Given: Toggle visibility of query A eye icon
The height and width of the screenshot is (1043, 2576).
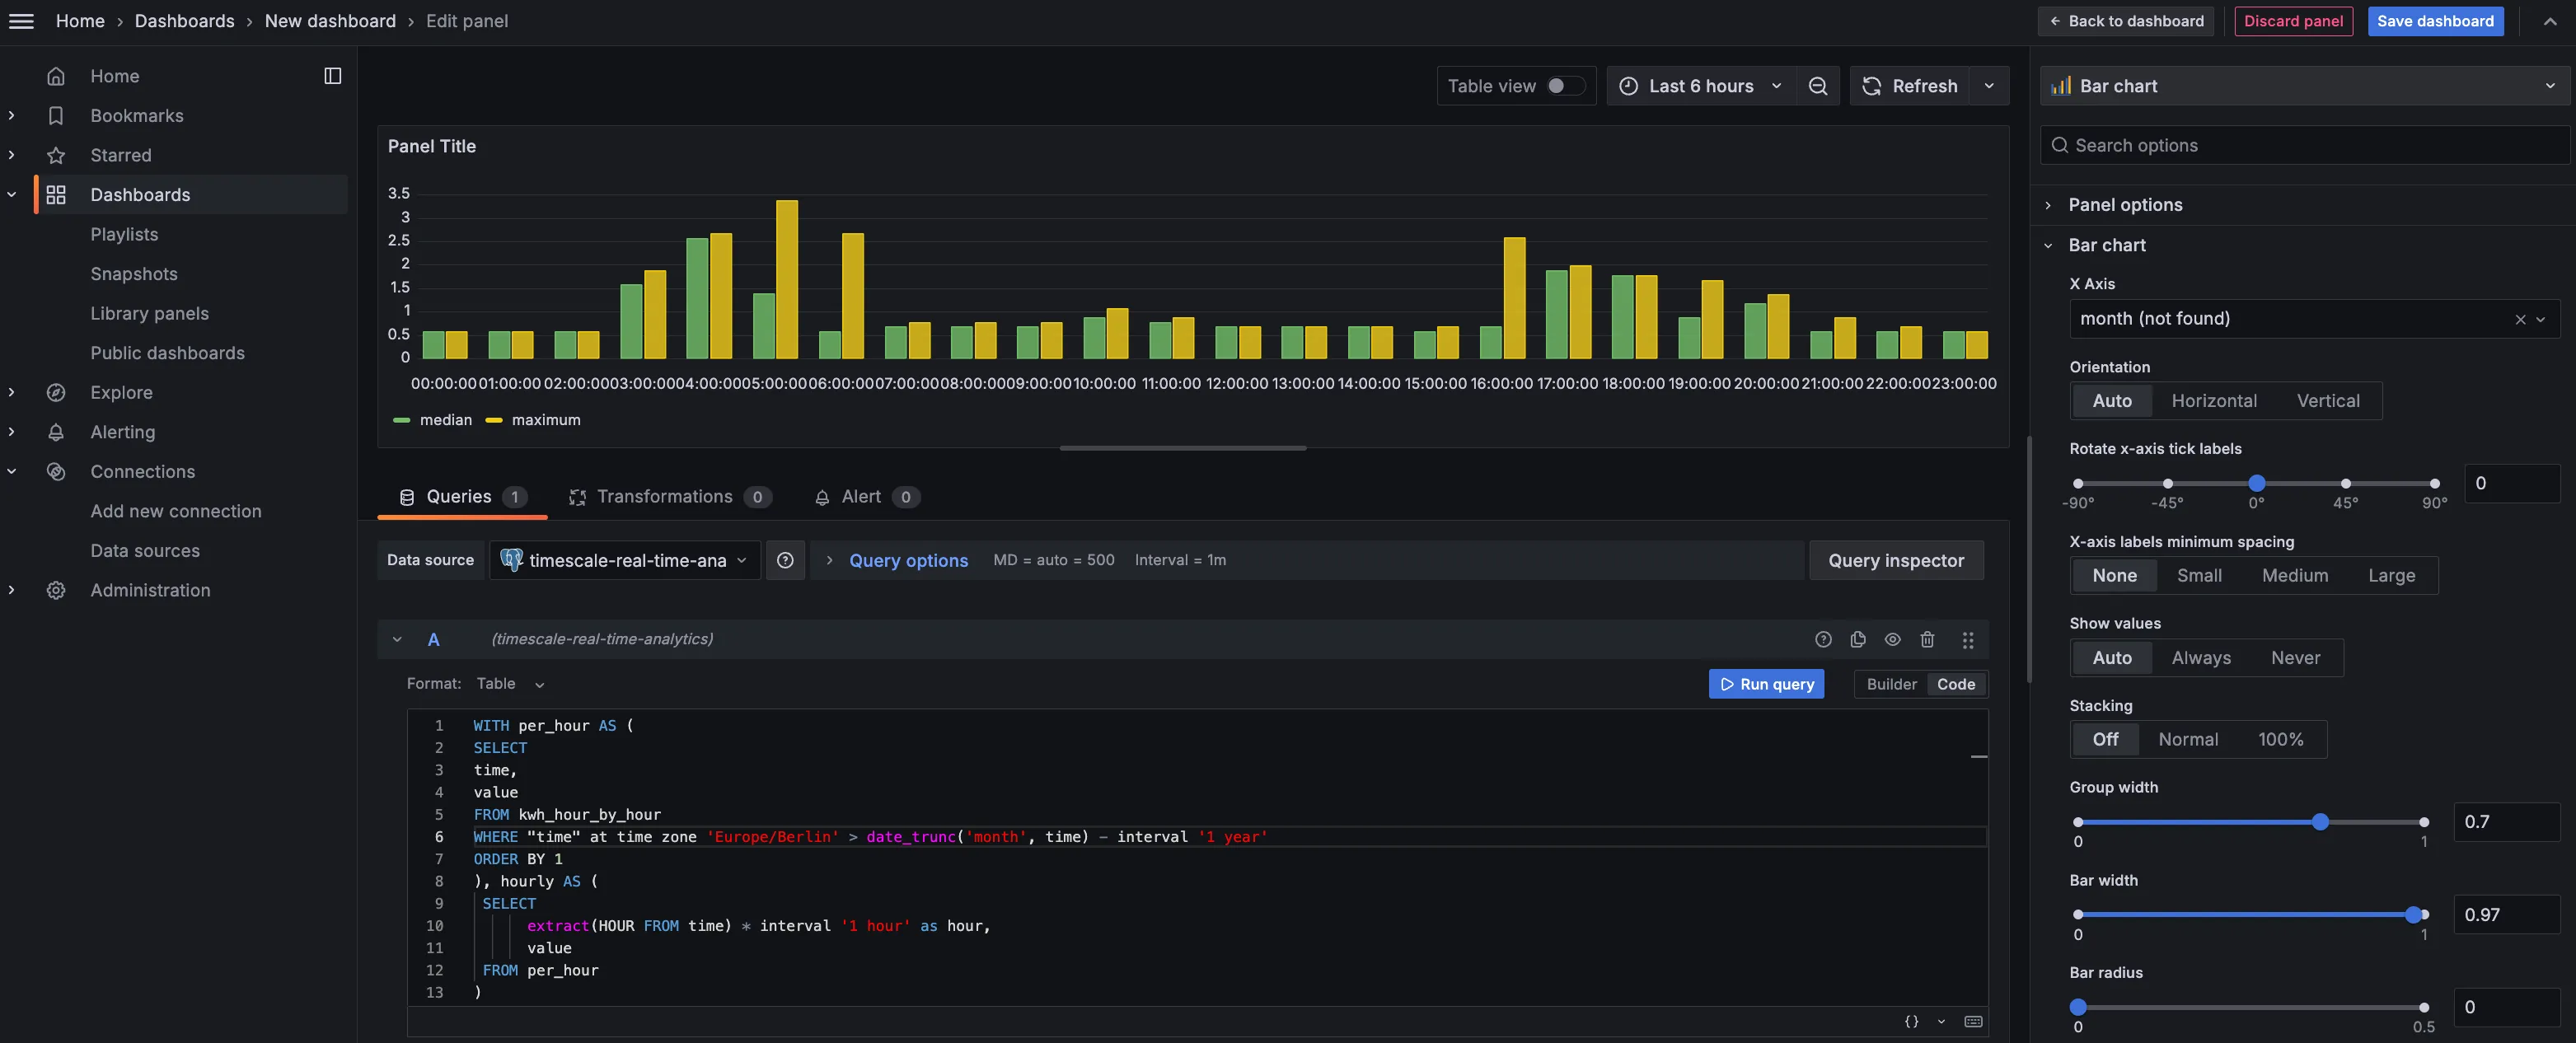Looking at the screenshot, I should tap(1892, 640).
